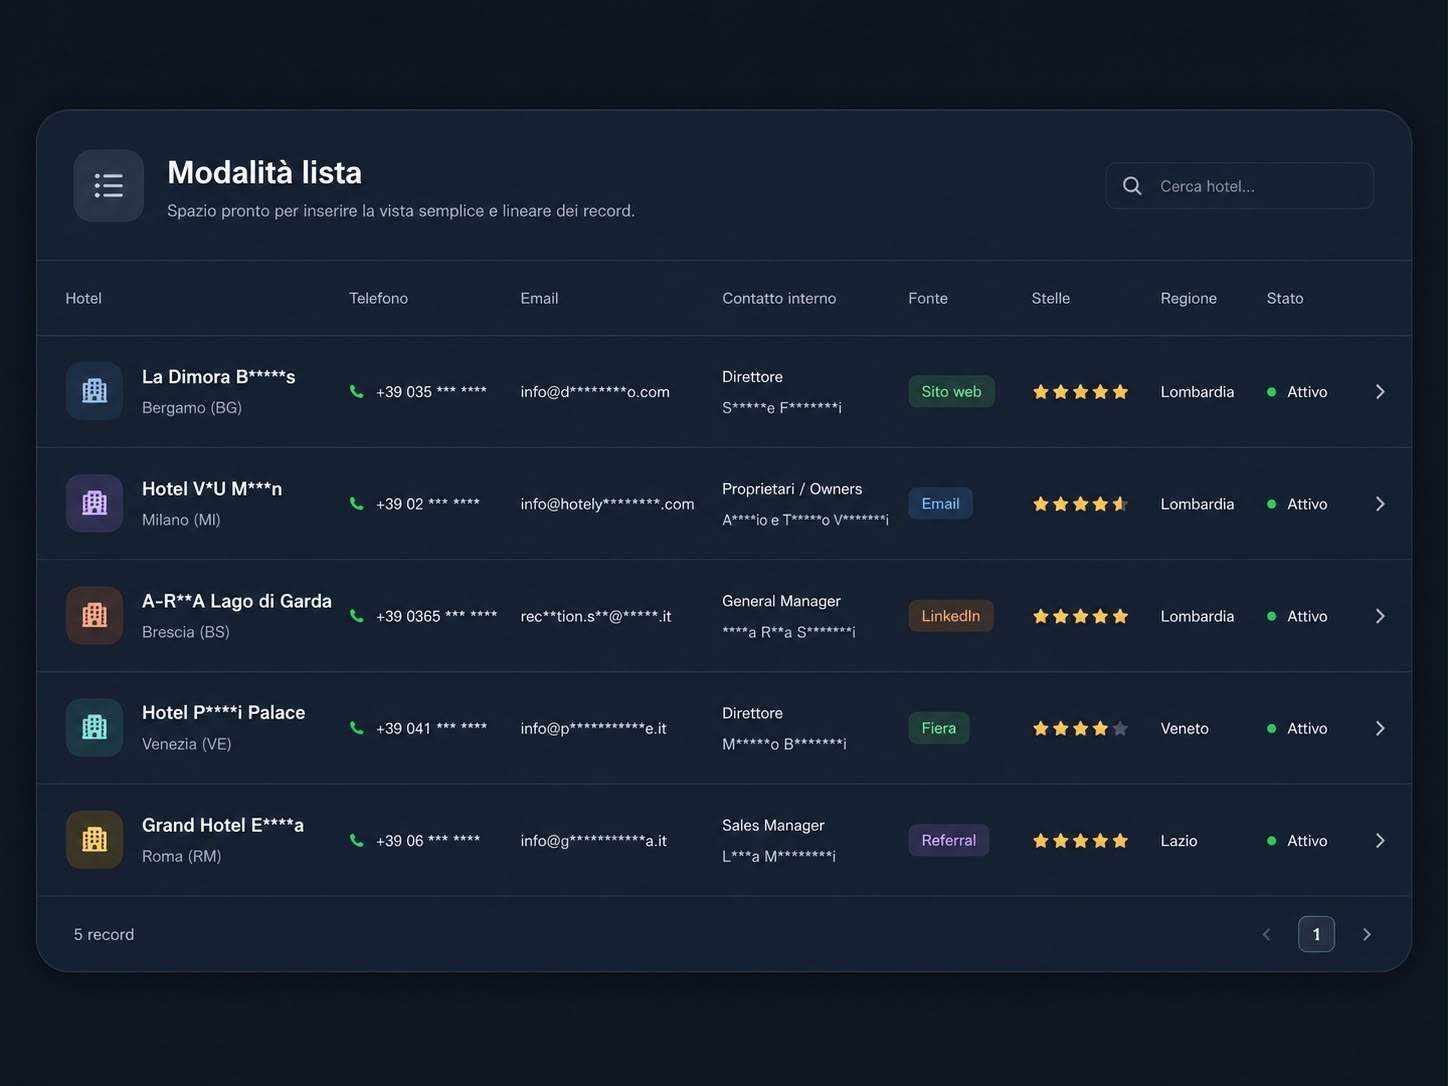1448x1086 pixels.
Task: Focus the Cerca hotel search field
Action: 1239,186
